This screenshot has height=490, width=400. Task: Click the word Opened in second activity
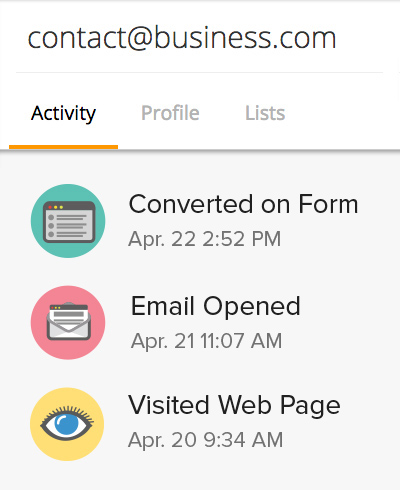[252, 307]
